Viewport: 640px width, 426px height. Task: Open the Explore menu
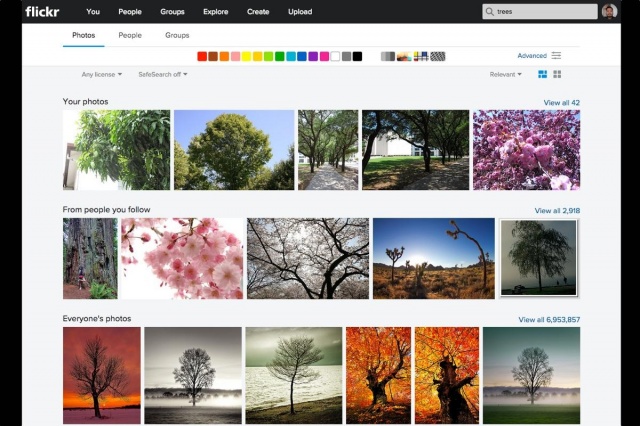216,12
